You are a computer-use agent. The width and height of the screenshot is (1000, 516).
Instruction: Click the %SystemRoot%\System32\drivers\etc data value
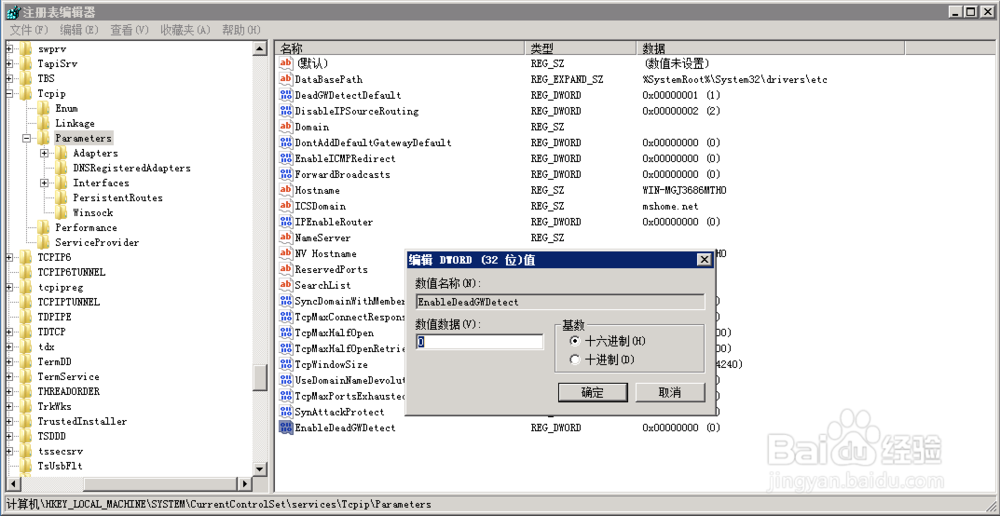pyautogui.click(x=735, y=79)
